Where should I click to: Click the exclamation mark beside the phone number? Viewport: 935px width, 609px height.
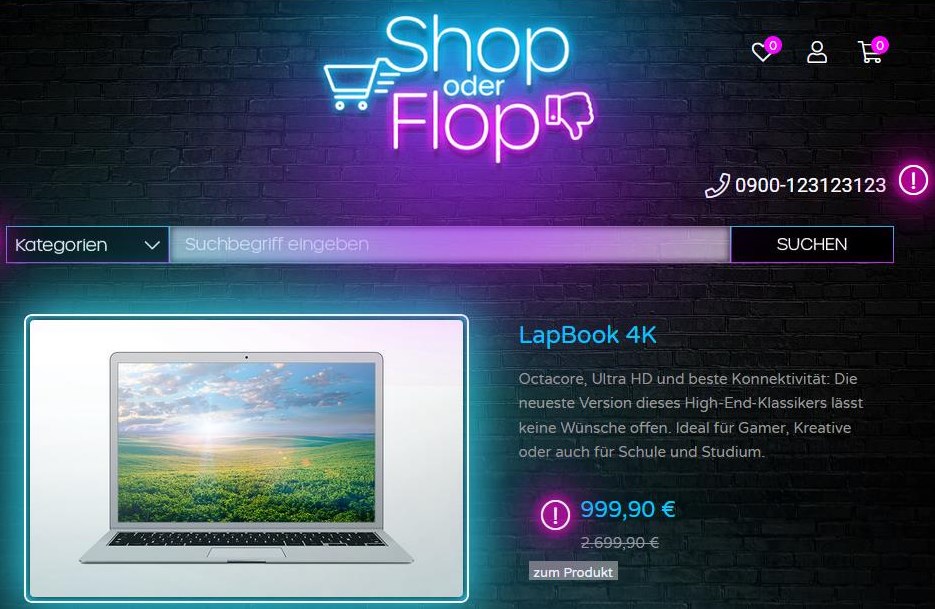click(x=913, y=180)
